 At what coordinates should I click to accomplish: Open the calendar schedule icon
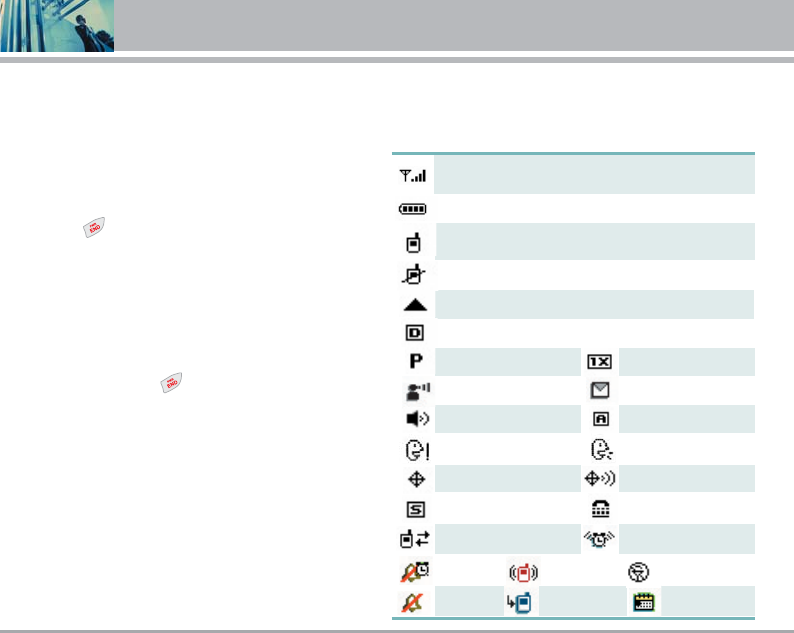tap(644, 602)
